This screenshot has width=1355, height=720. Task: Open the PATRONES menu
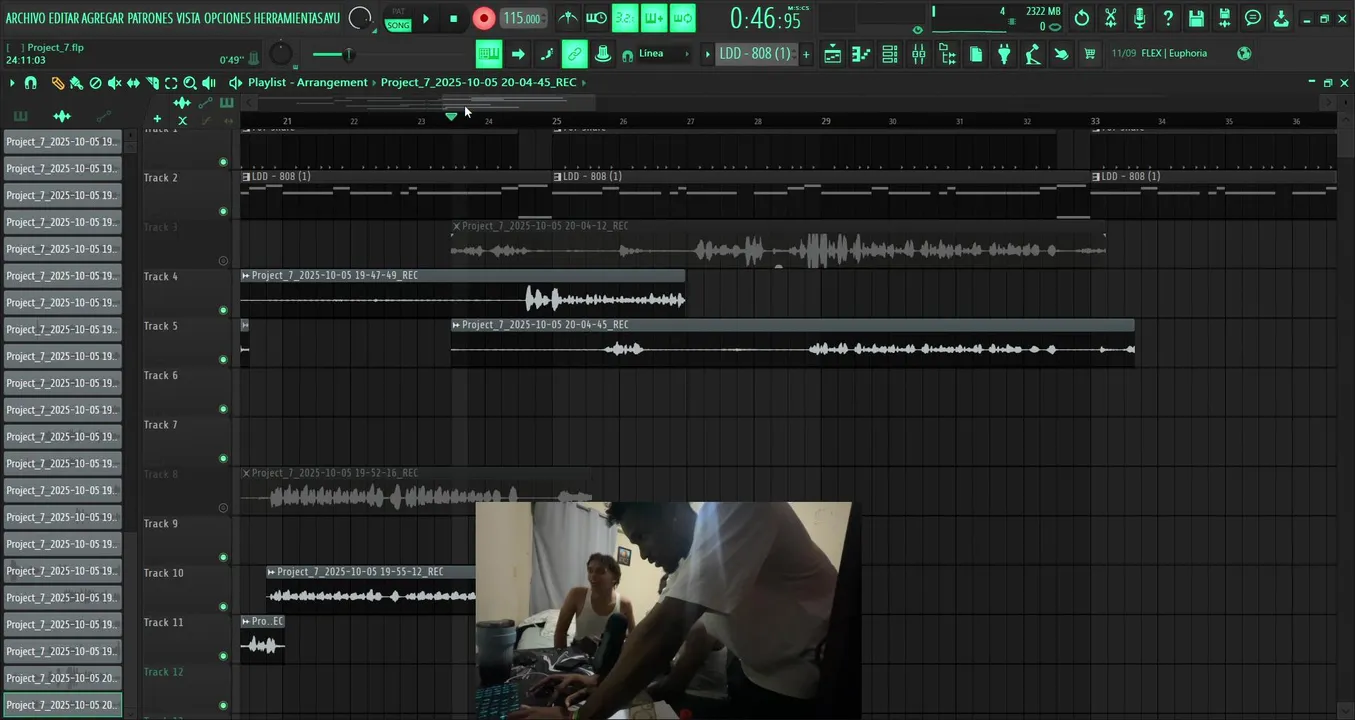150,18
